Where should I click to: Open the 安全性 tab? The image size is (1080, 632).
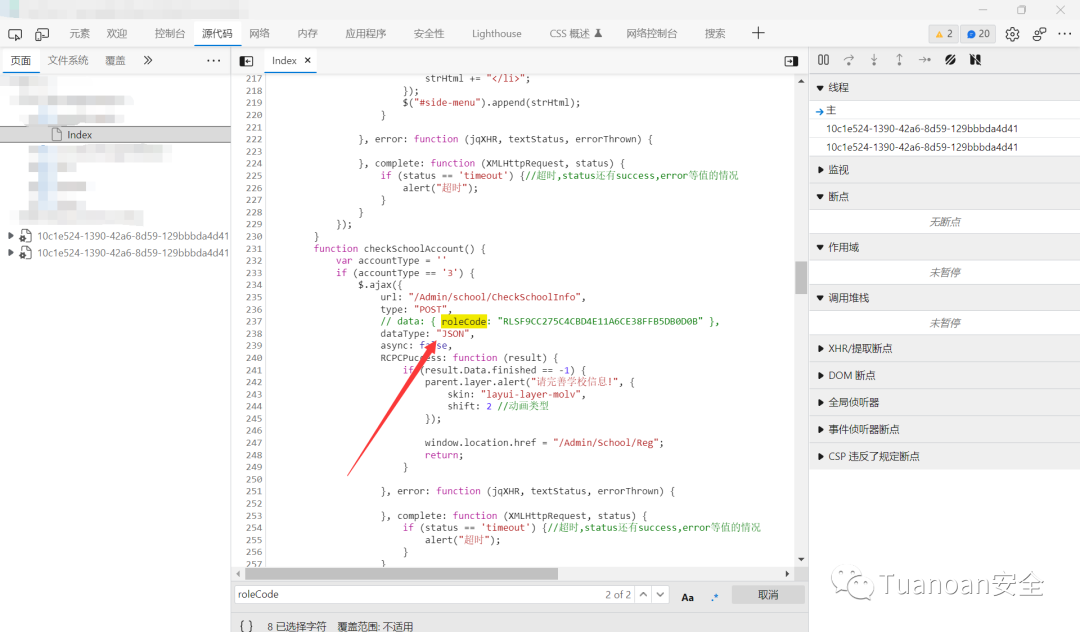coord(428,34)
